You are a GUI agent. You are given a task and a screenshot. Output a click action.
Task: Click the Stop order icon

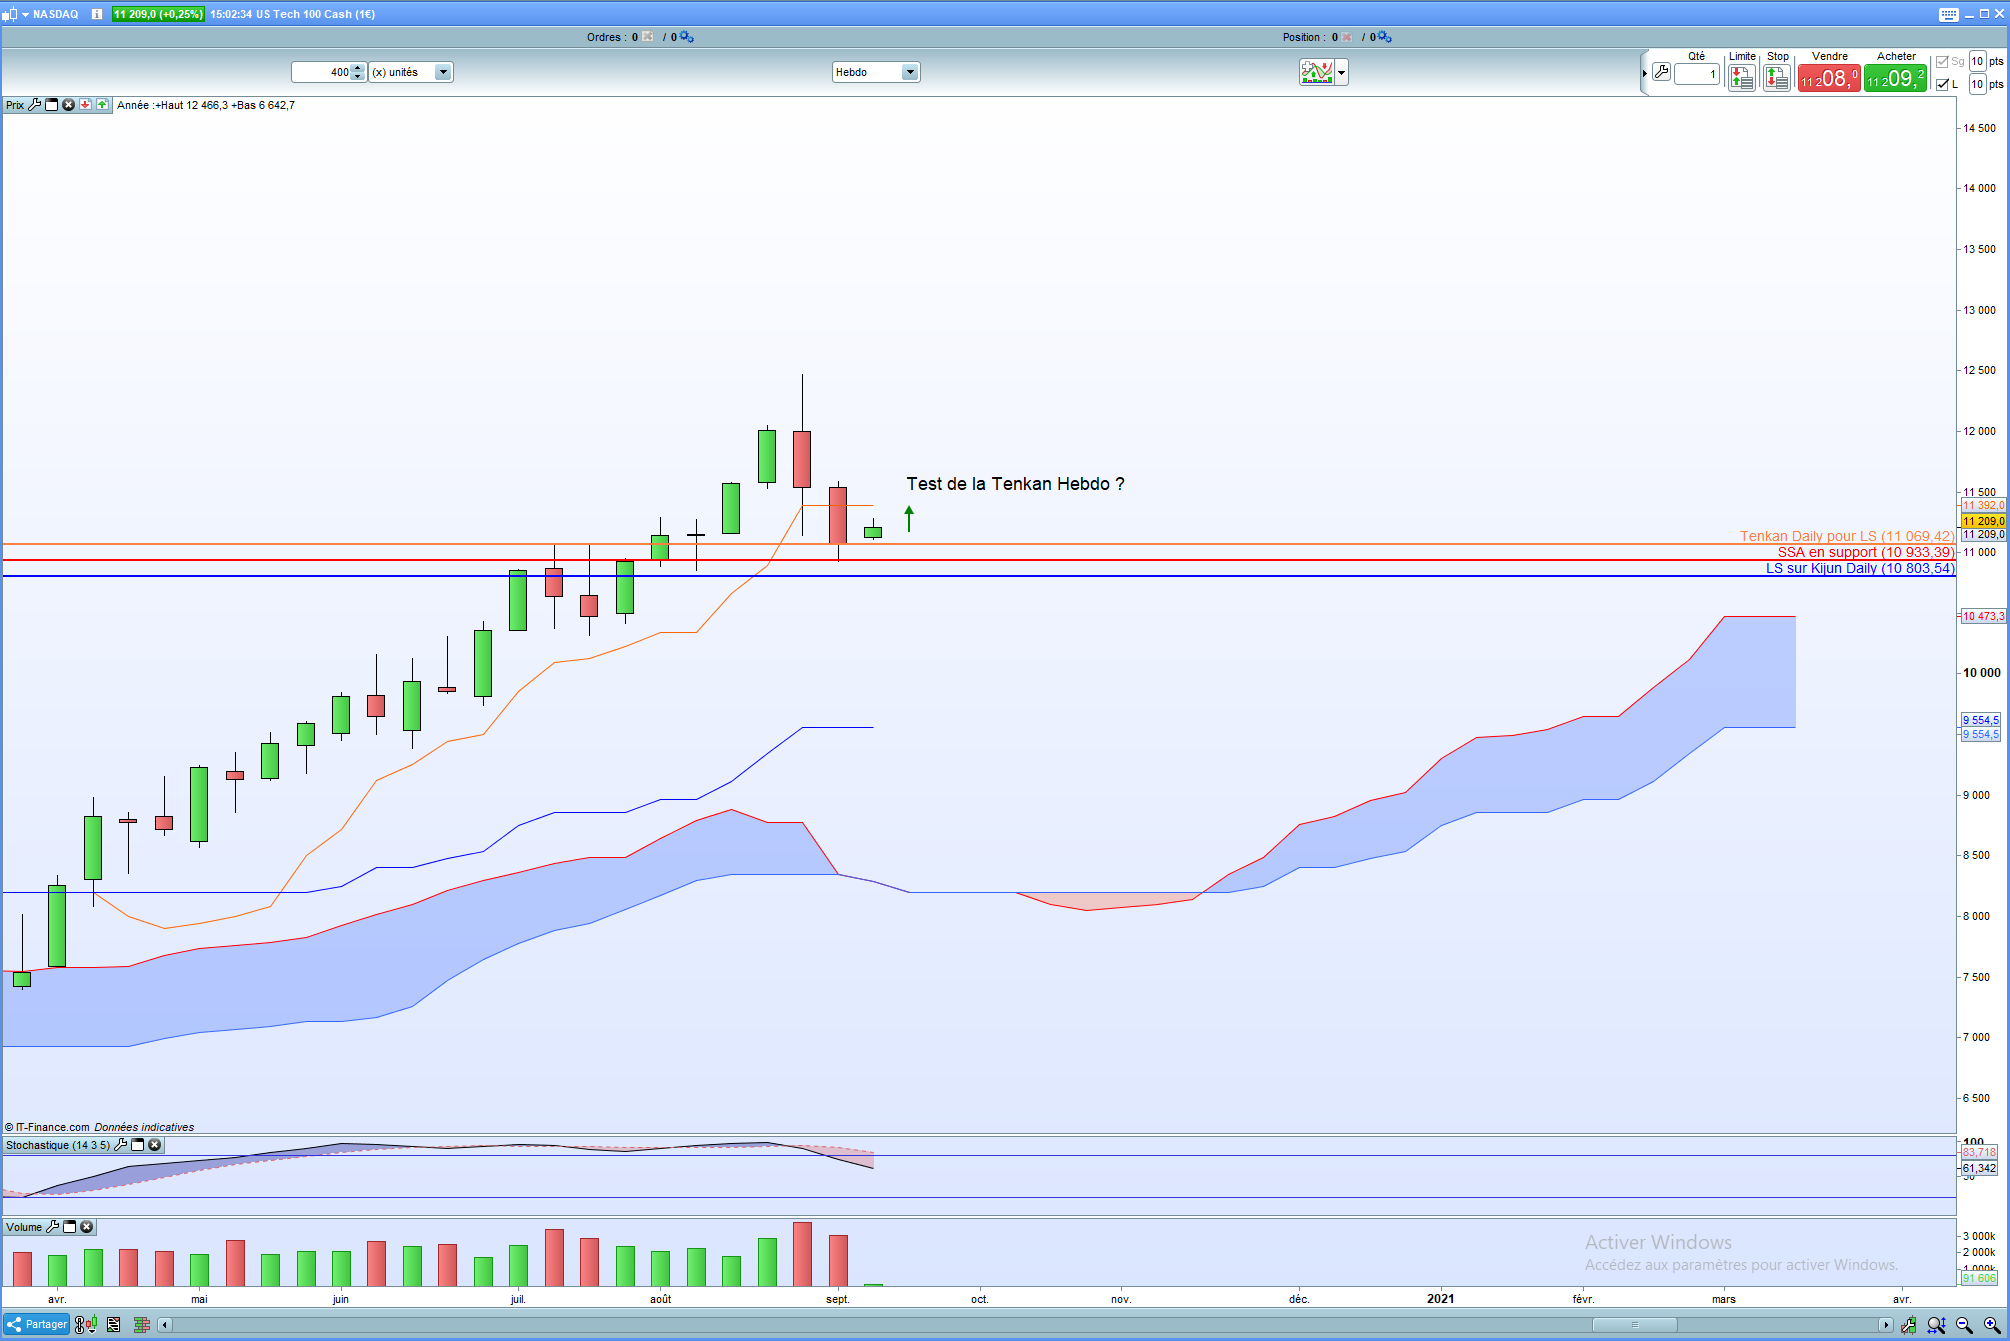[x=1777, y=78]
